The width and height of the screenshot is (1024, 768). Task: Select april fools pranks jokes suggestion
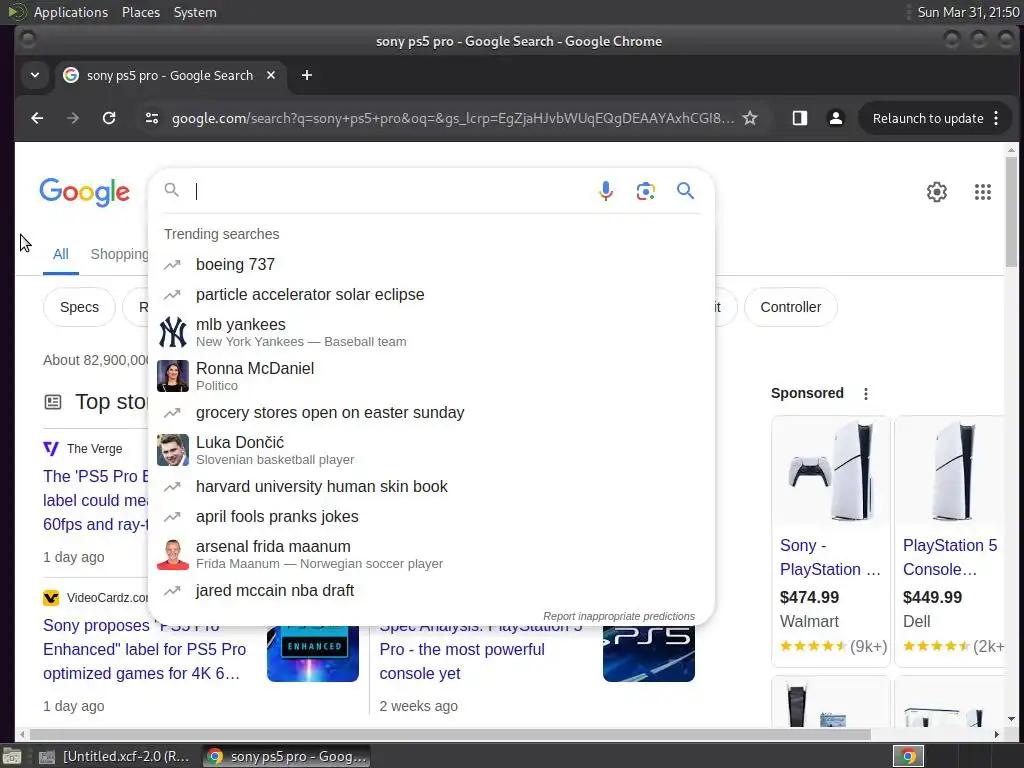click(431, 517)
